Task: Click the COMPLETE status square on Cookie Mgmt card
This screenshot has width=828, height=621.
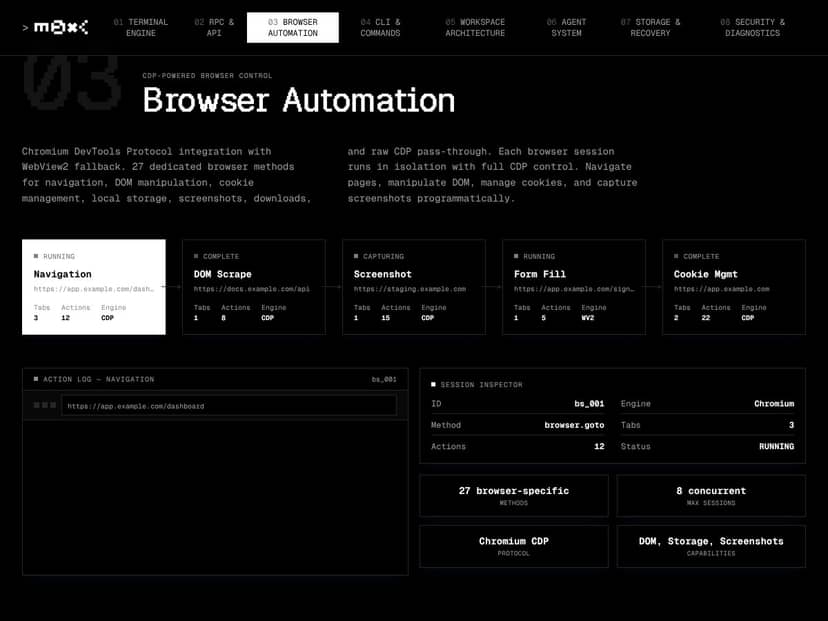Action: [676, 256]
